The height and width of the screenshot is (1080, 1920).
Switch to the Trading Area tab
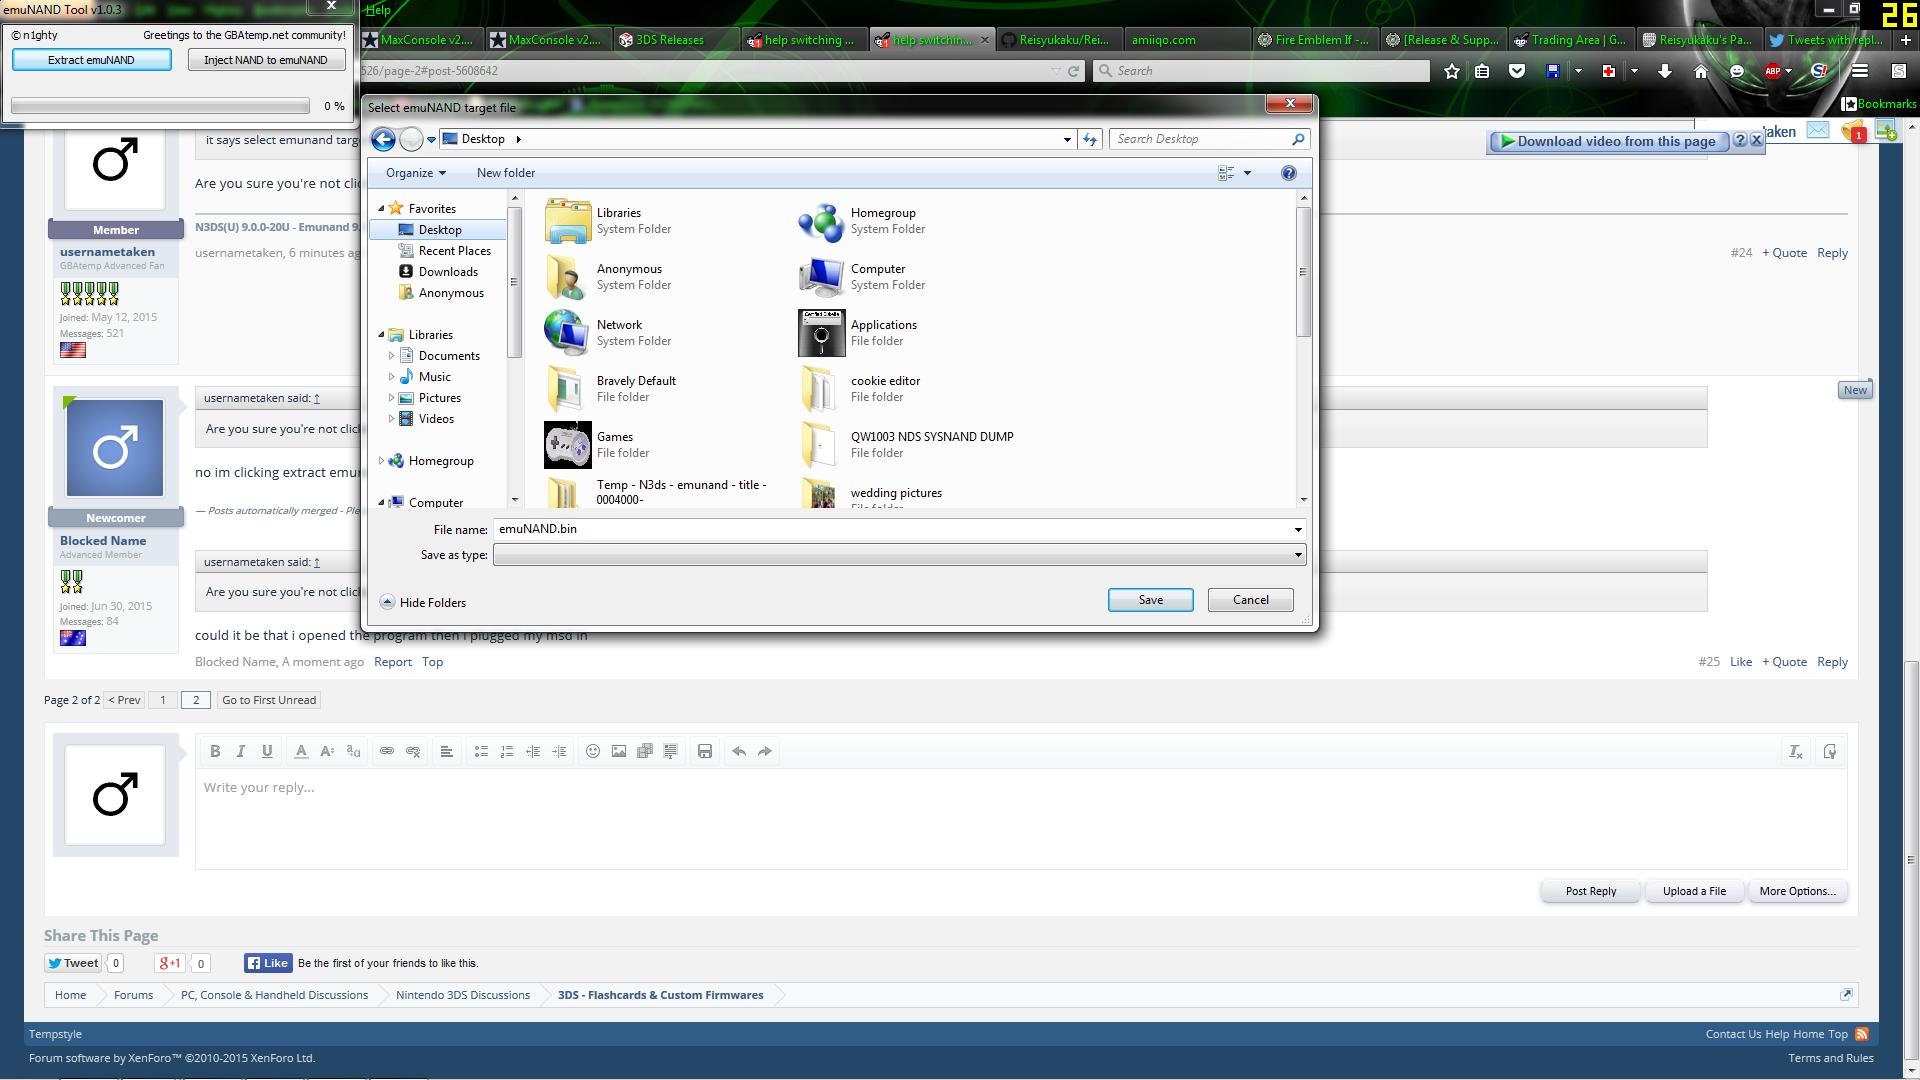tap(1569, 40)
